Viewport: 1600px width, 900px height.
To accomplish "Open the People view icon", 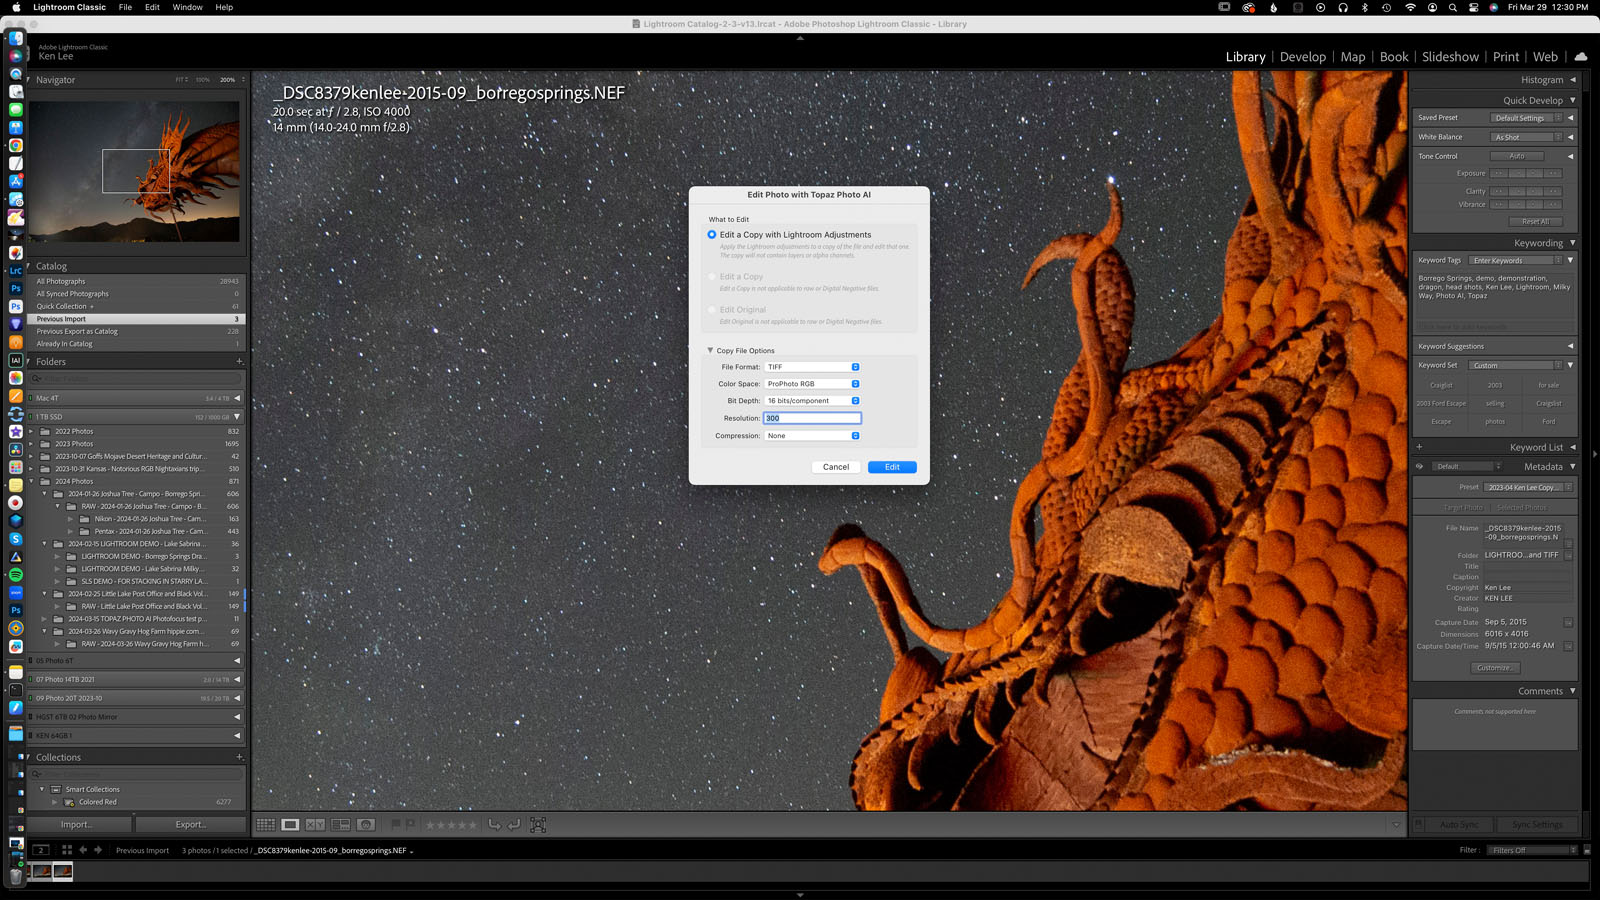I will [x=366, y=825].
